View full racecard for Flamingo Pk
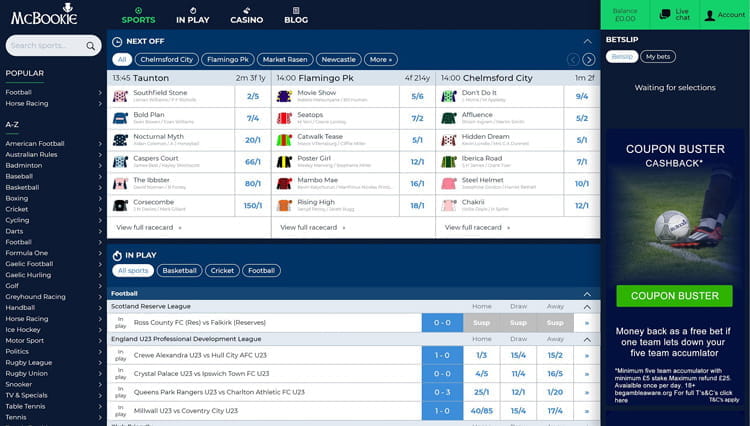This screenshot has height=426, width=750. (x=313, y=228)
